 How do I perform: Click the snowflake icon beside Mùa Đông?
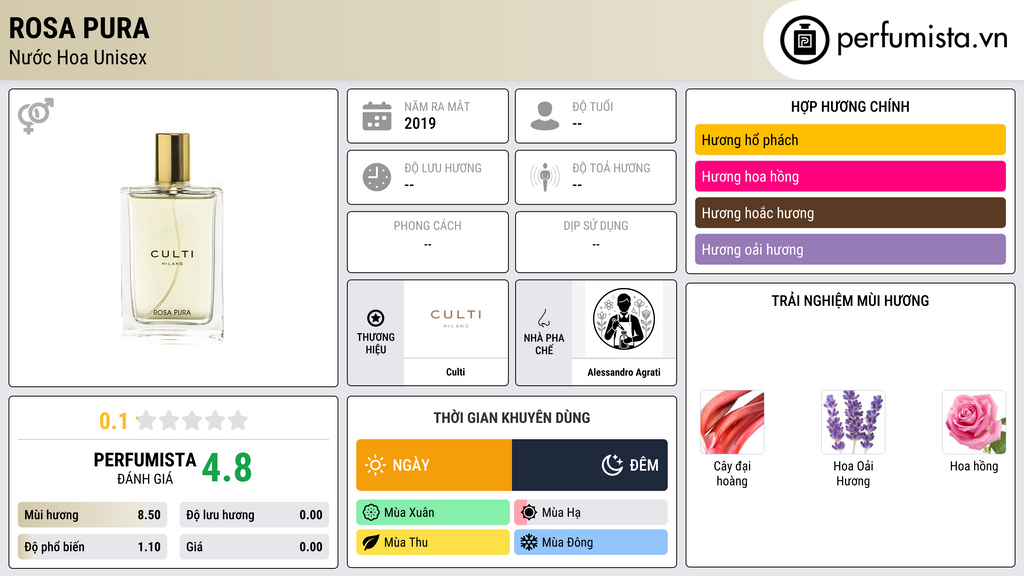529,542
